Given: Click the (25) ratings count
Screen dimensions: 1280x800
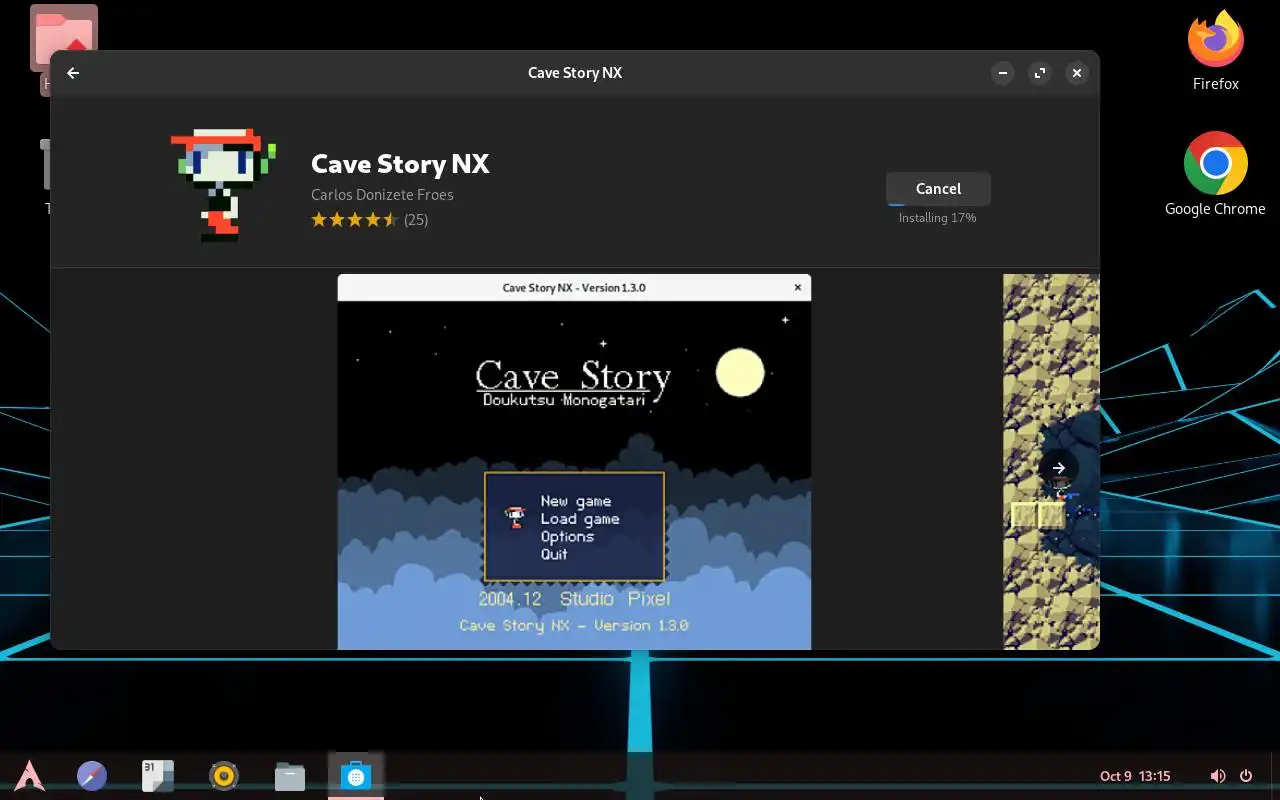Looking at the screenshot, I should coord(416,220).
